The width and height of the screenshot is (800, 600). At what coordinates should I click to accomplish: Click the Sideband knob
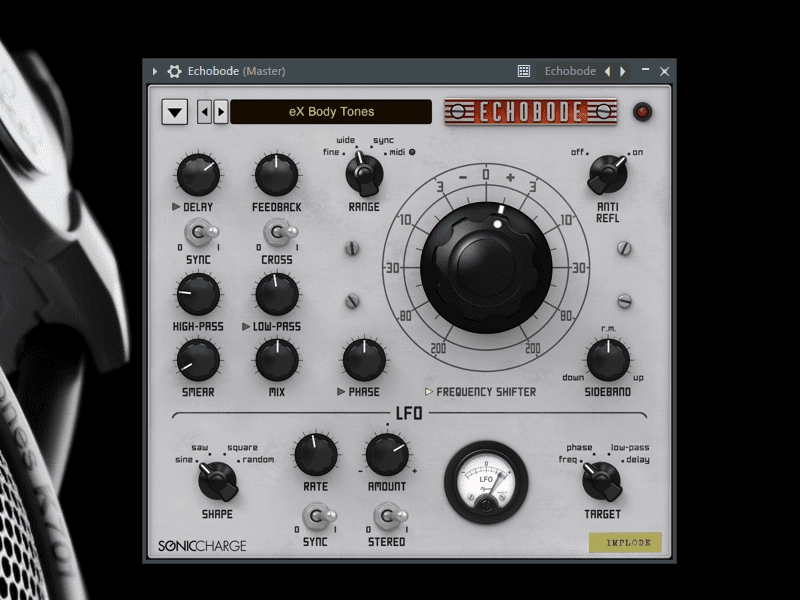[x=608, y=360]
